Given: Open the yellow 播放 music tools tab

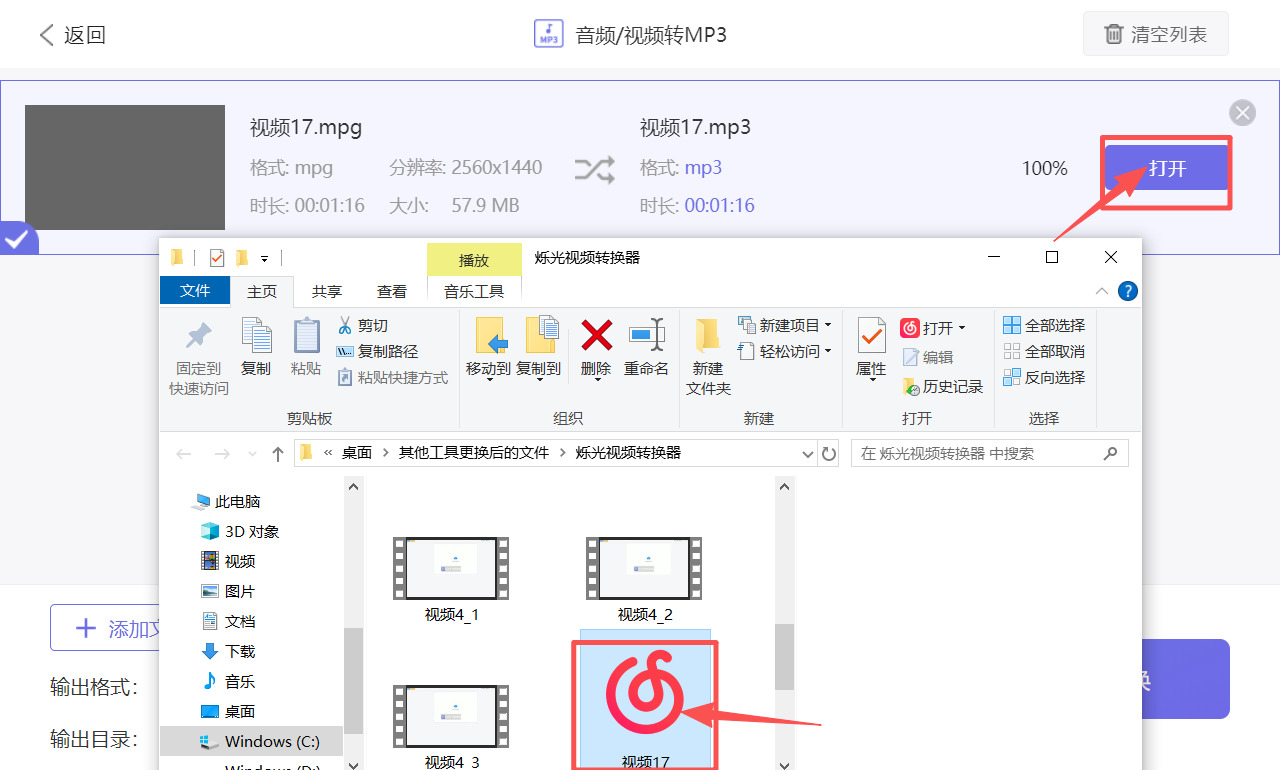Looking at the screenshot, I should point(474,259).
